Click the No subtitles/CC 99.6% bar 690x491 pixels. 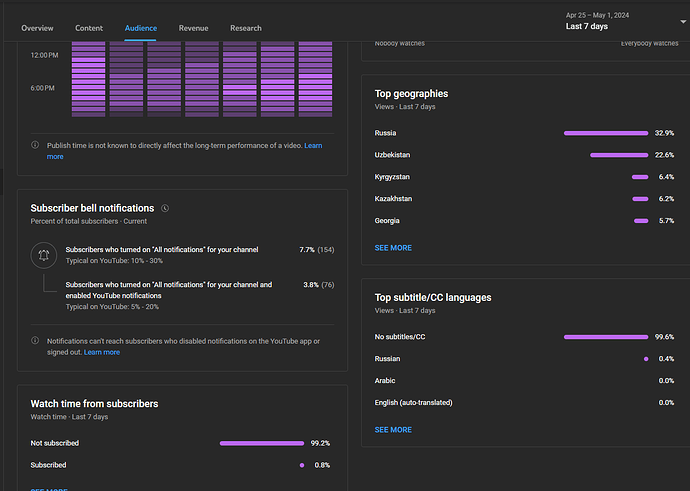(x=606, y=337)
